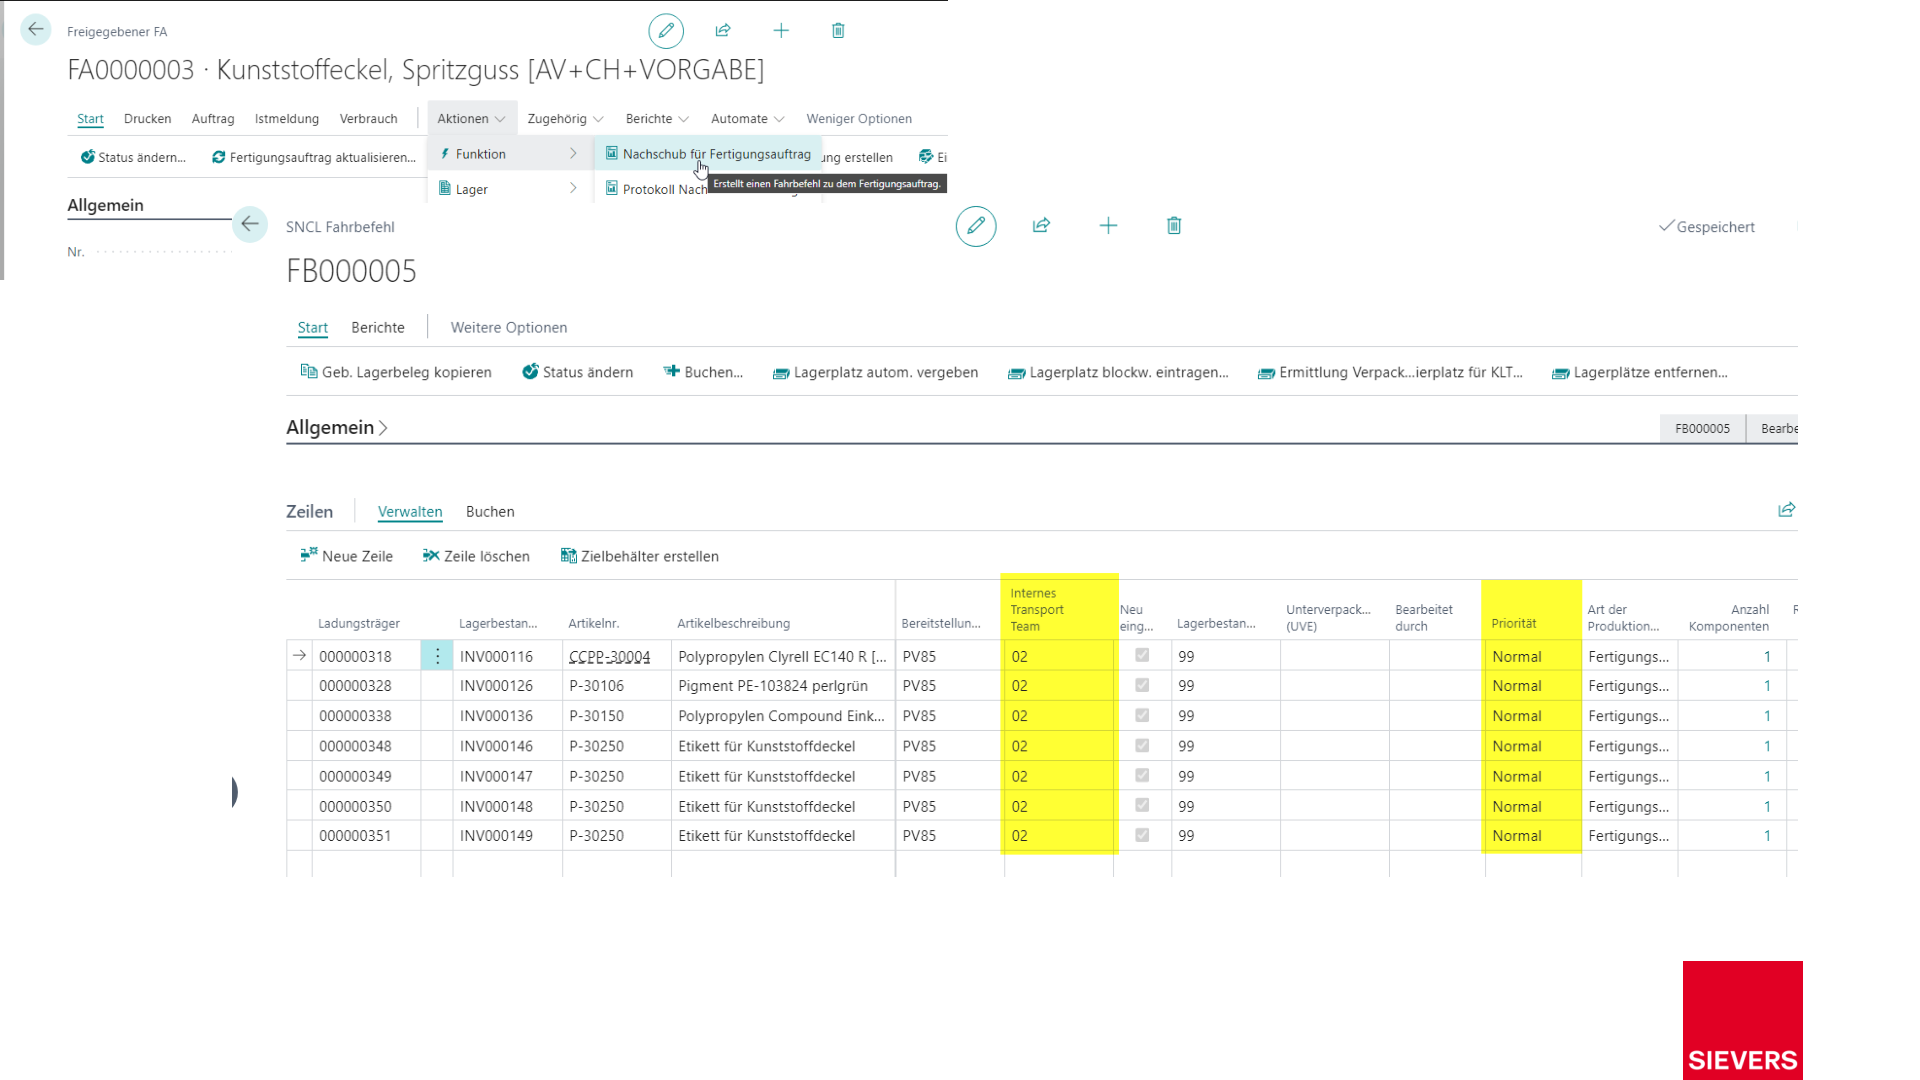Viewport: 1920px width, 1080px height.
Task: Click Lagerplatz blockw. eintragen...
Action: [1118, 372]
